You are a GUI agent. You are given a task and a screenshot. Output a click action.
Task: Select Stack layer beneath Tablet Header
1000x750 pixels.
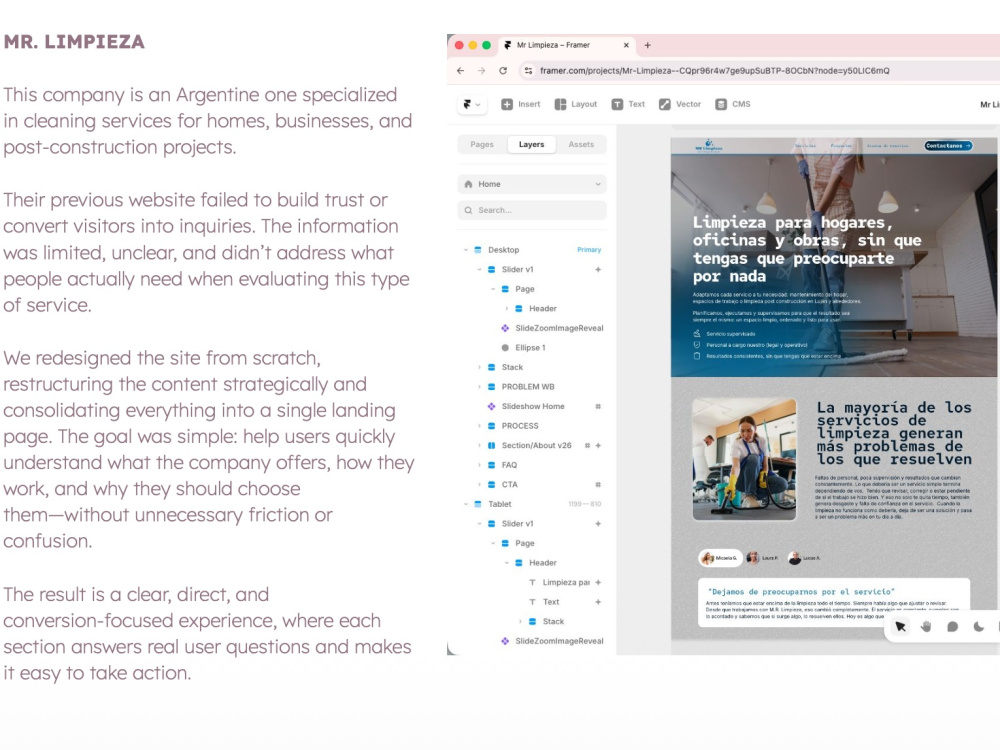click(x=554, y=622)
